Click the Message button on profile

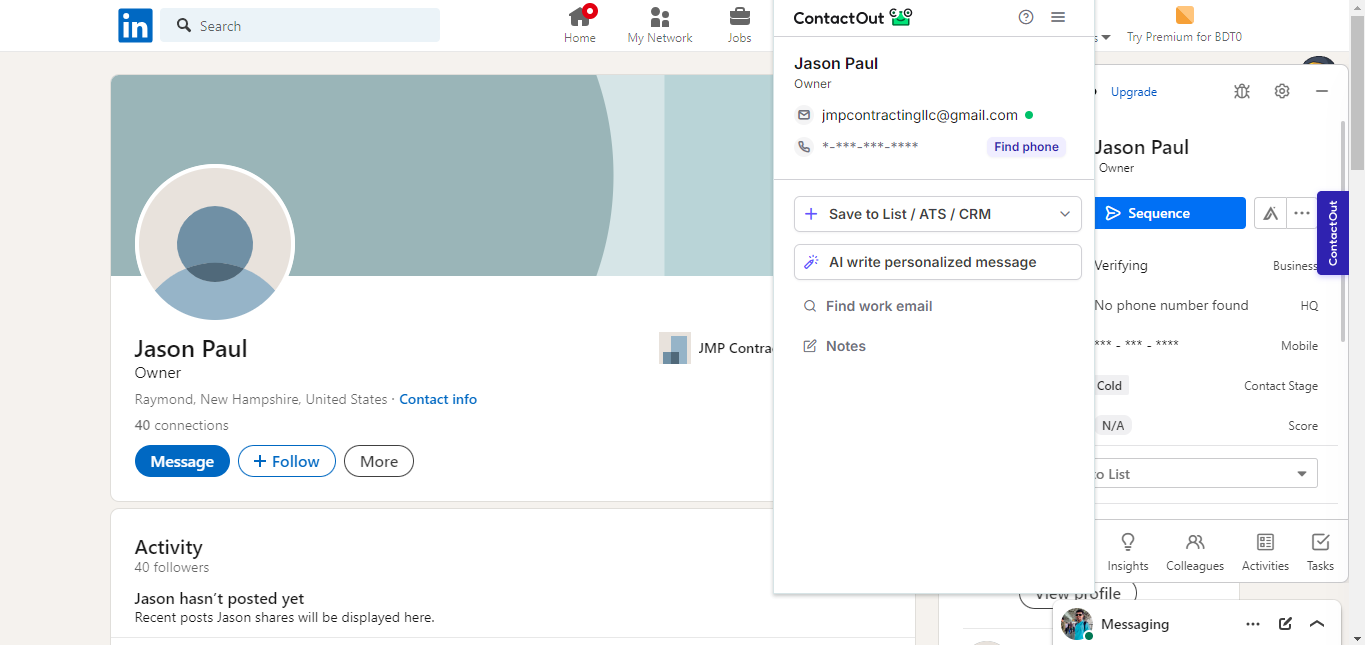(x=182, y=461)
